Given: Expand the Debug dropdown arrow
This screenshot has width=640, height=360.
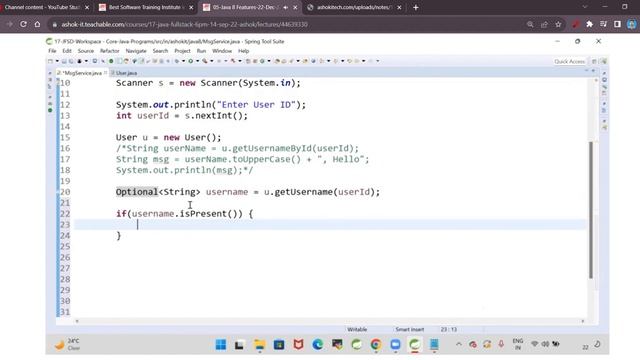Looking at the screenshot, I should click(x=183, y=61).
